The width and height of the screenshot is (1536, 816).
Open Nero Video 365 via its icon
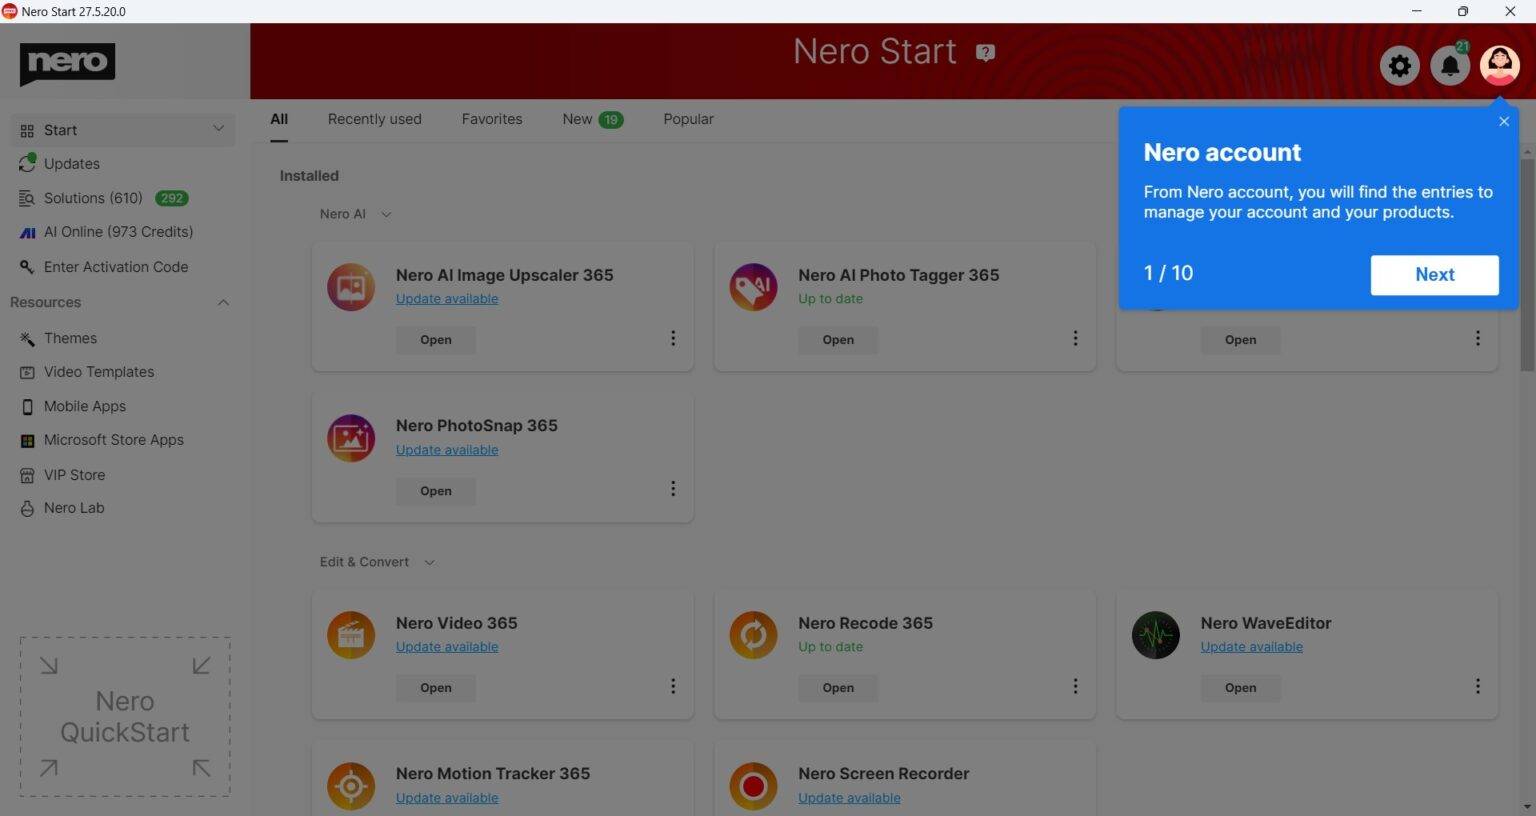pos(350,634)
